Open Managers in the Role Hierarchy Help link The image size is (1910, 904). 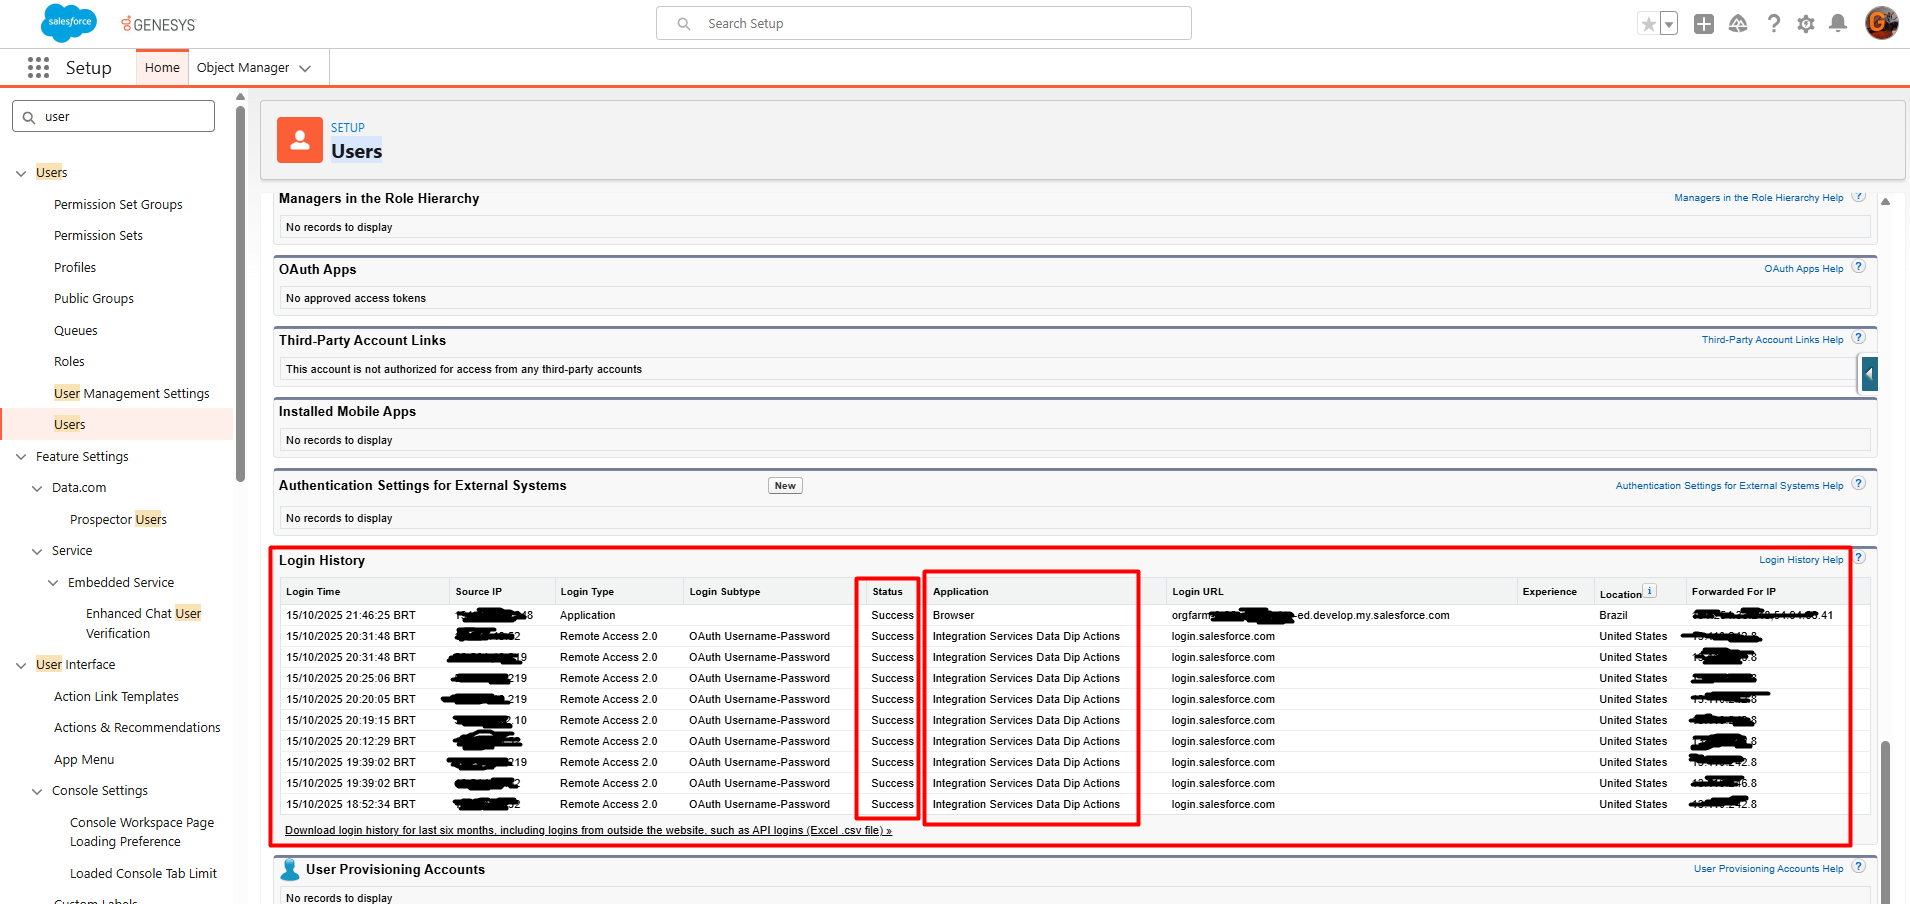(x=1758, y=198)
